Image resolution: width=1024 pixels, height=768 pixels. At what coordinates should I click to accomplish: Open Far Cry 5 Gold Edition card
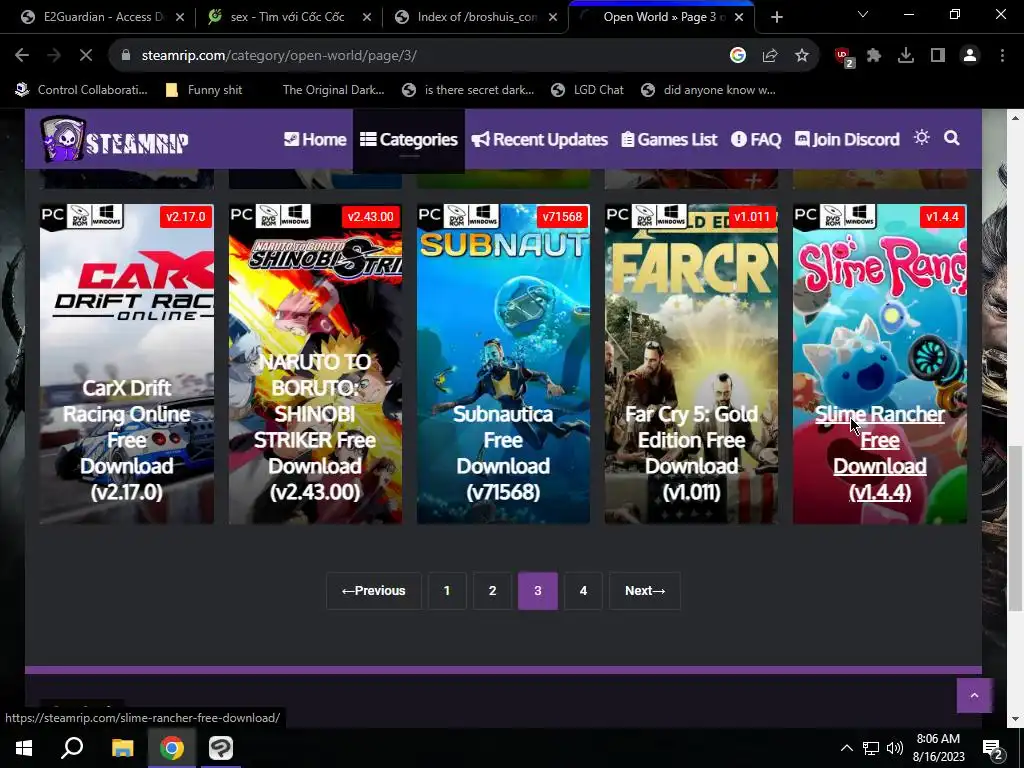pos(691,364)
